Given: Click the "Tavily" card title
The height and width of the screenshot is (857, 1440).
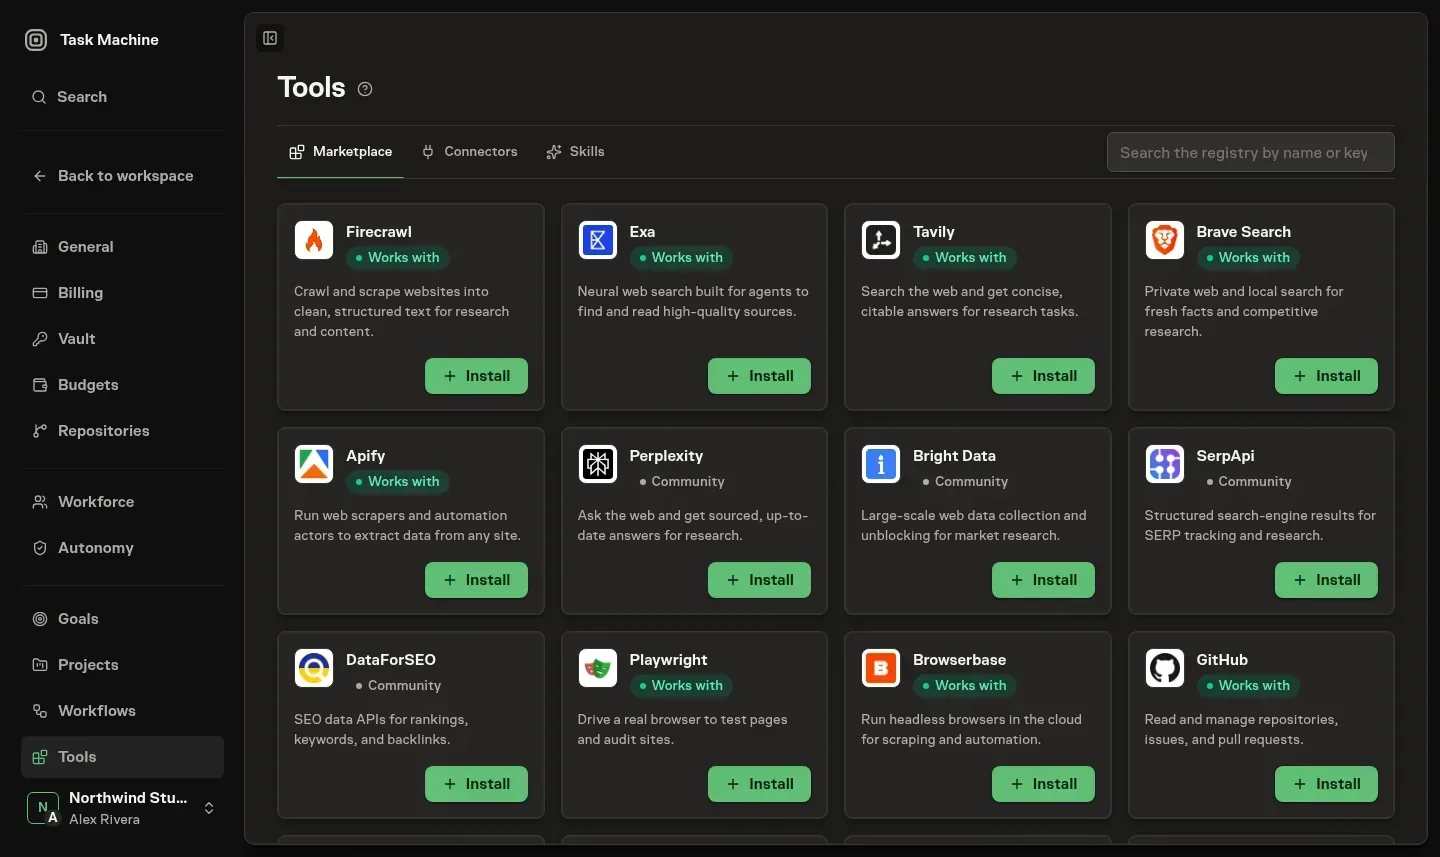Looking at the screenshot, I should (934, 232).
